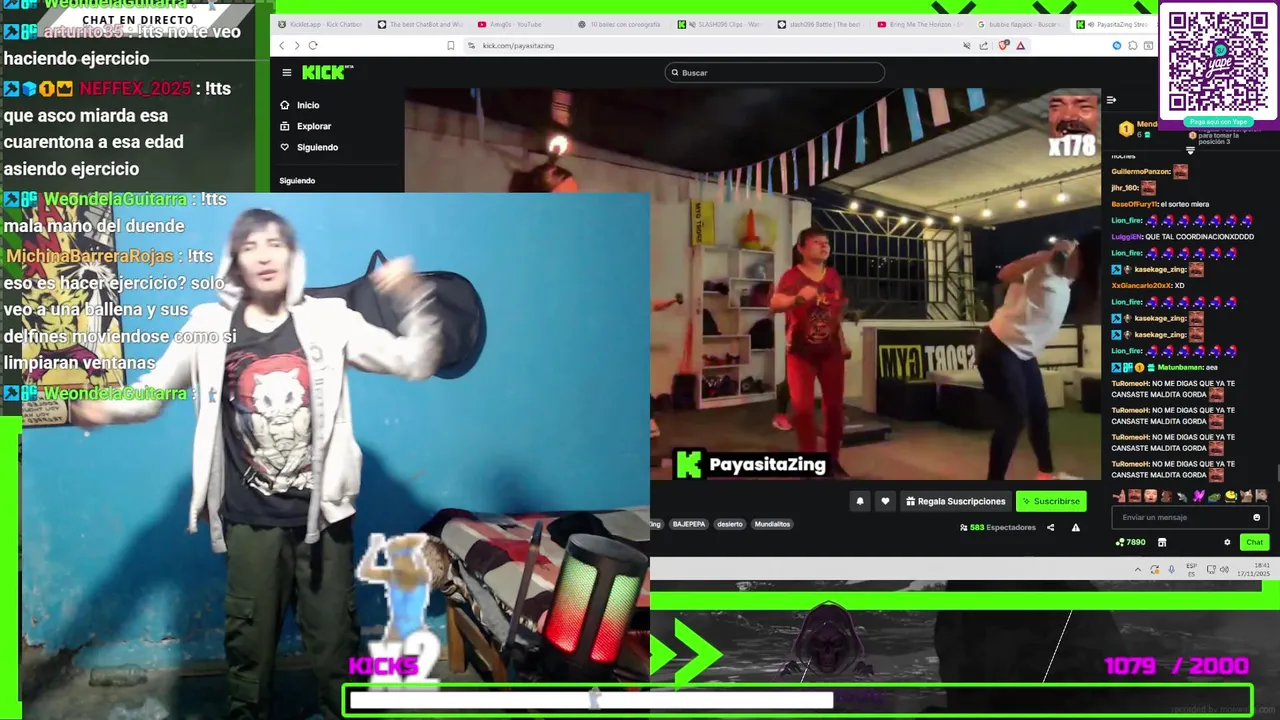Switch input language ESP indicator
Image resolution: width=1280 pixels, height=720 pixels.
pos(1191,570)
